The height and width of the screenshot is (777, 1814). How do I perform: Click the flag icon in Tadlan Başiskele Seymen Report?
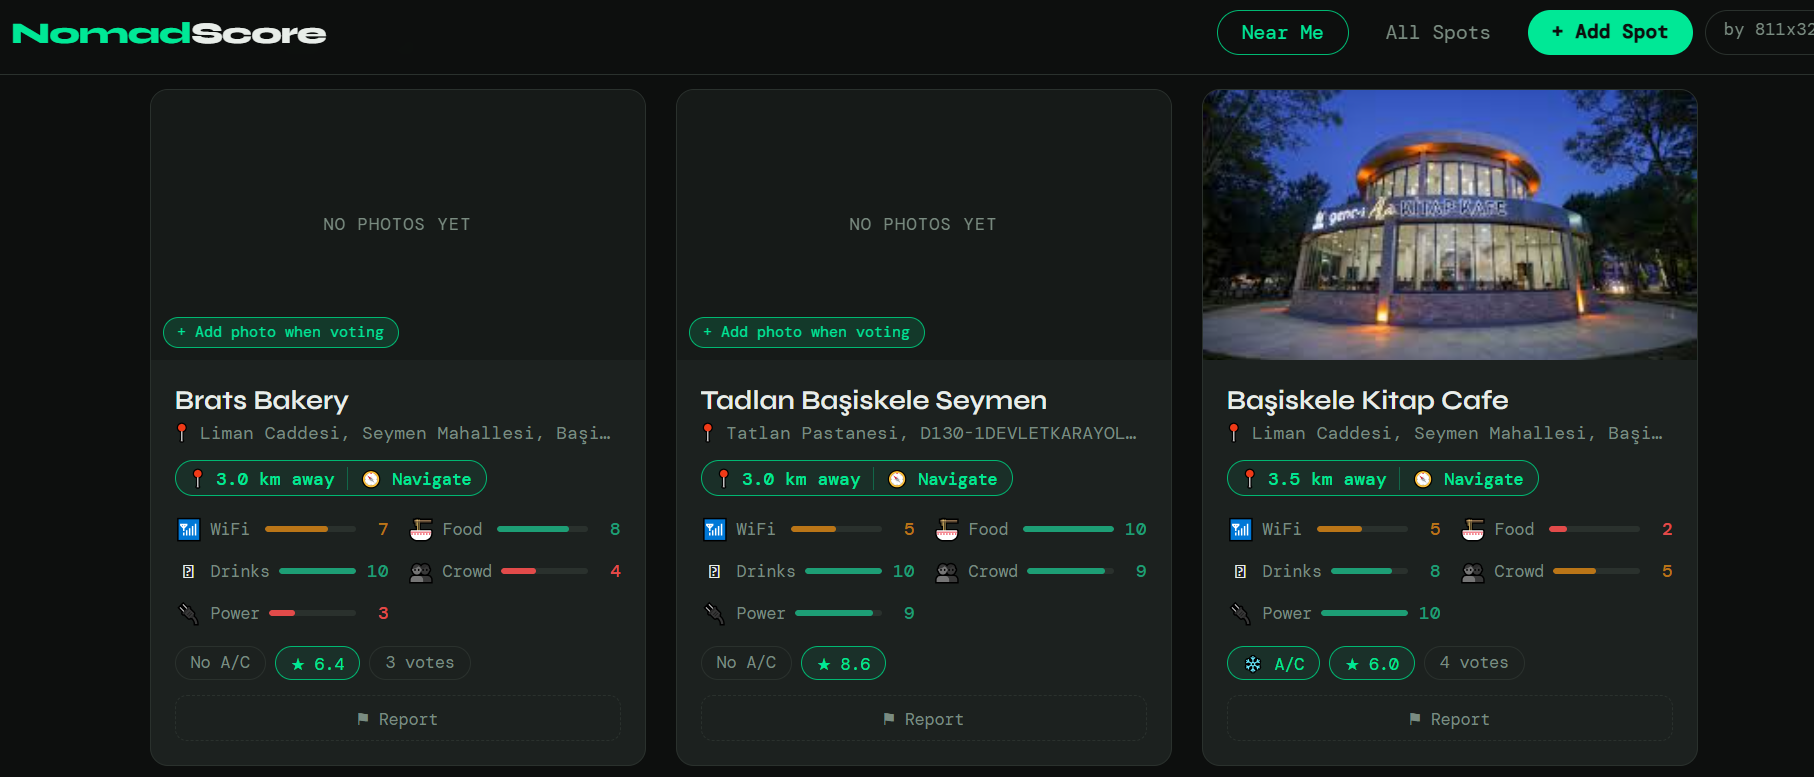tap(889, 719)
